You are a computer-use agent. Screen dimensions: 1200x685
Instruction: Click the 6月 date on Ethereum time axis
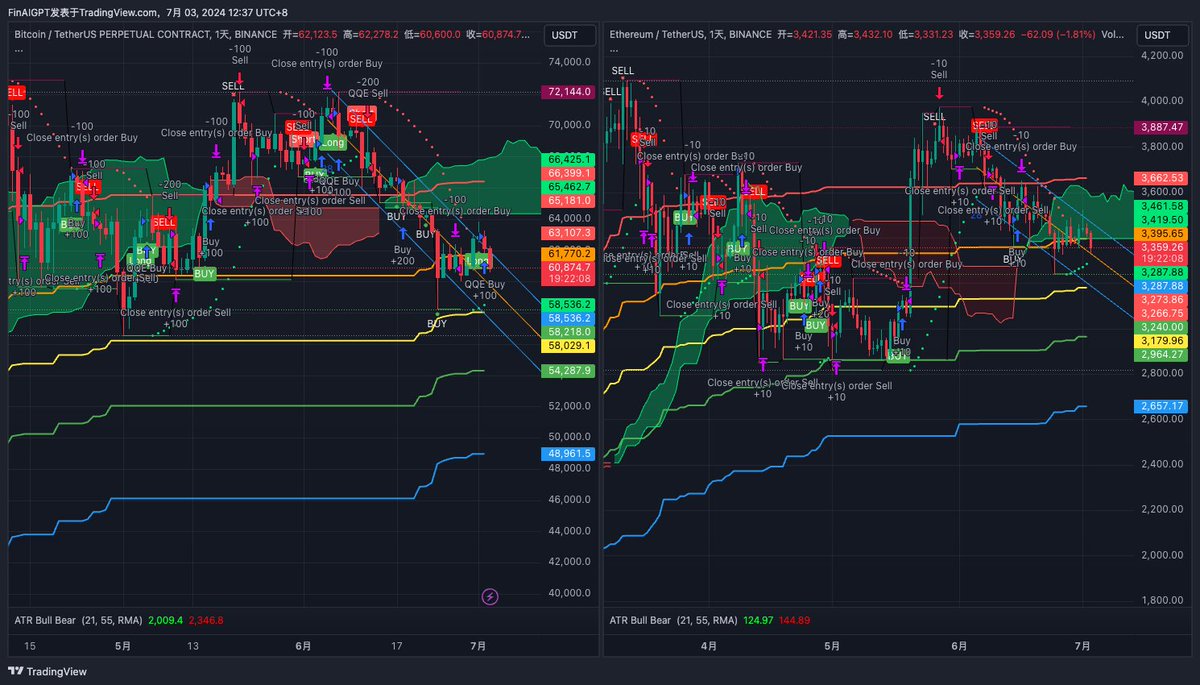coord(960,646)
